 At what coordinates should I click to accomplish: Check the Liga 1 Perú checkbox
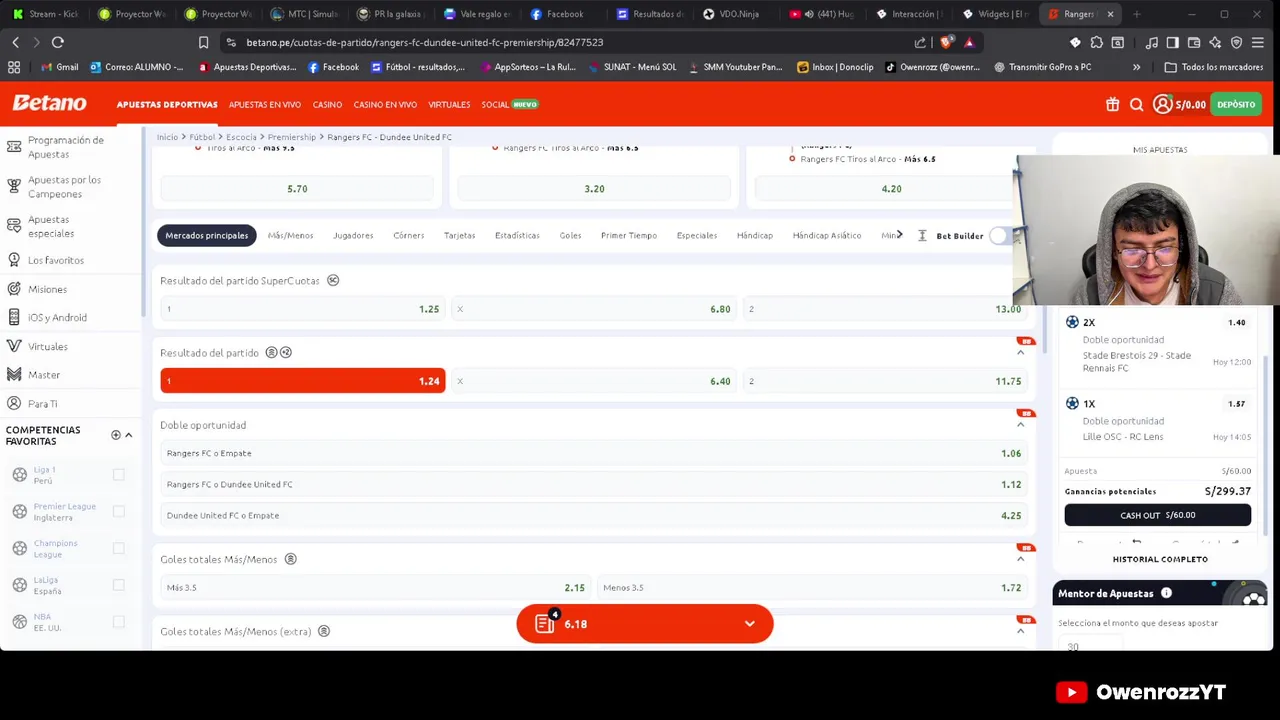pyautogui.click(x=118, y=474)
